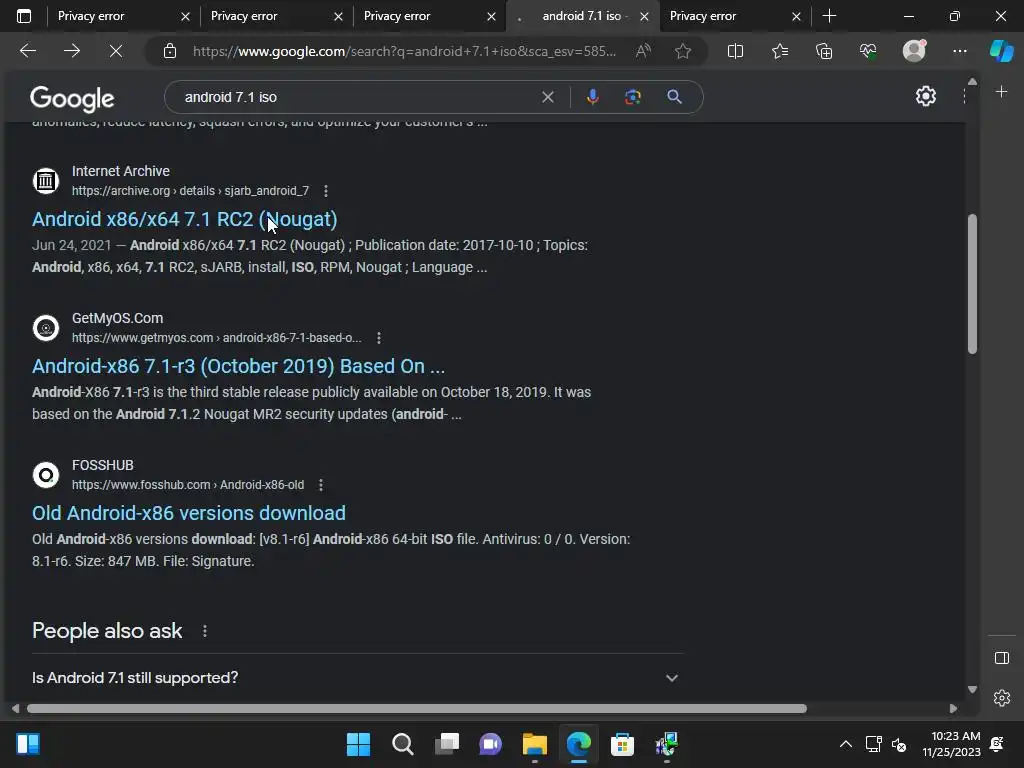Show hidden system tray icons
This screenshot has height=768, width=1024.
(846, 744)
